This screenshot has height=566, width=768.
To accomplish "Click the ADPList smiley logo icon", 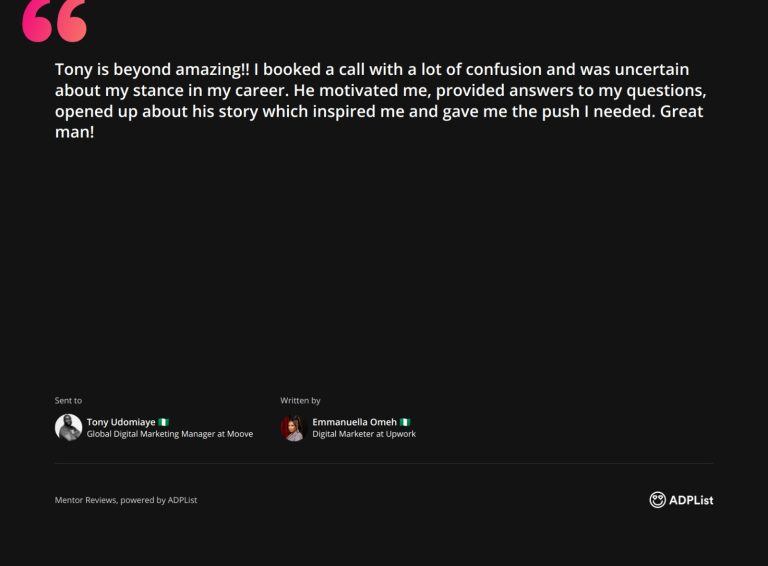I will point(657,500).
